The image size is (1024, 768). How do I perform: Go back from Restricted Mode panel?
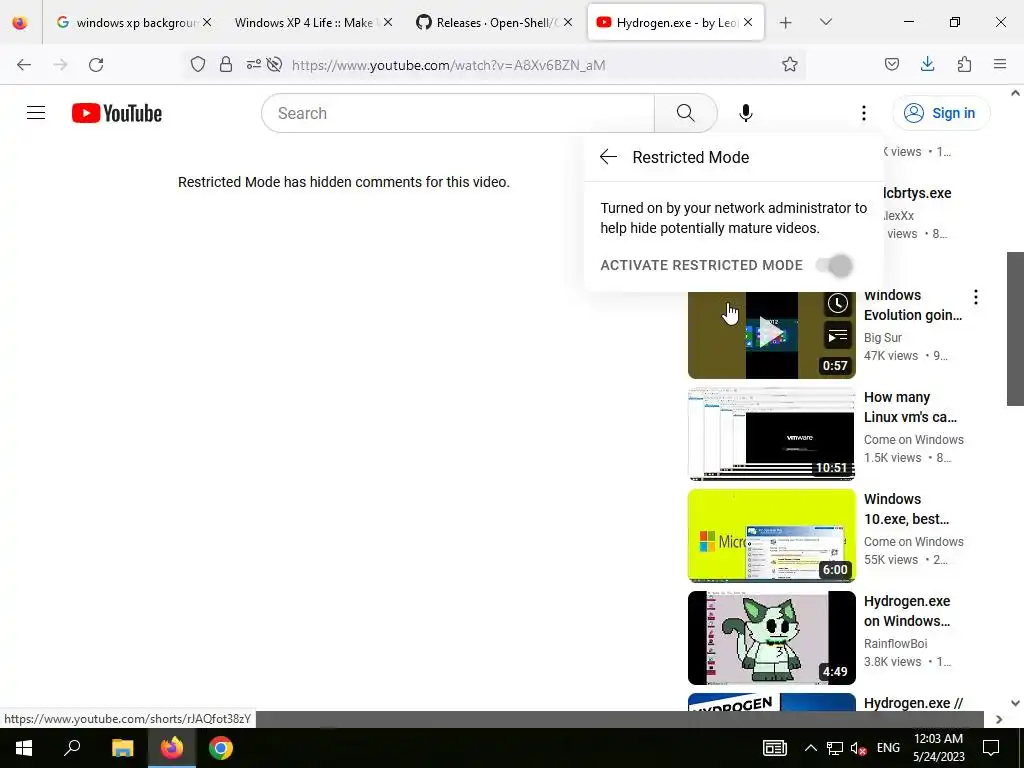click(608, 157)
